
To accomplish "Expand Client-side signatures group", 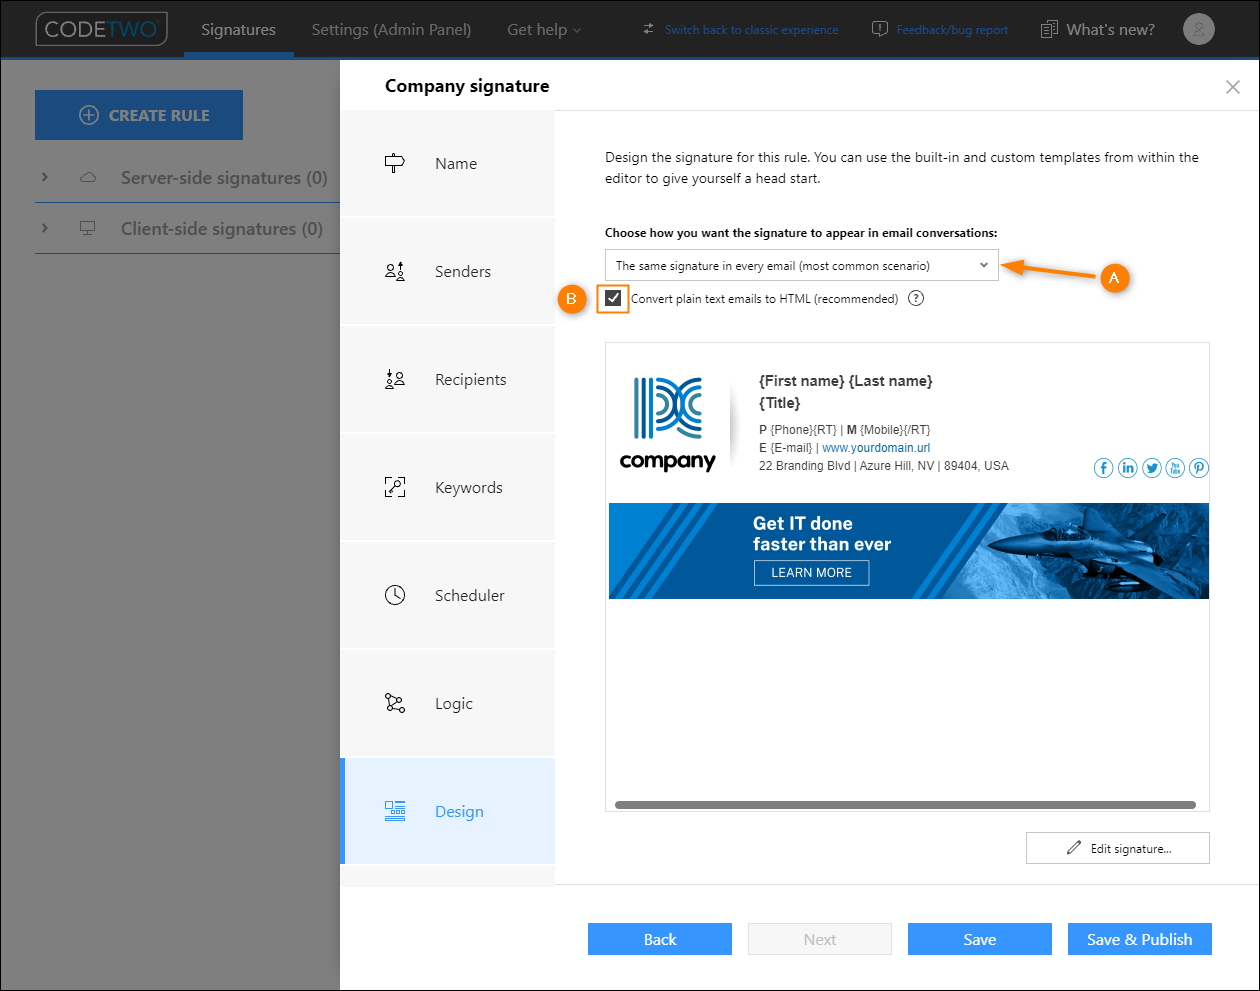I will tap(45, 228).
